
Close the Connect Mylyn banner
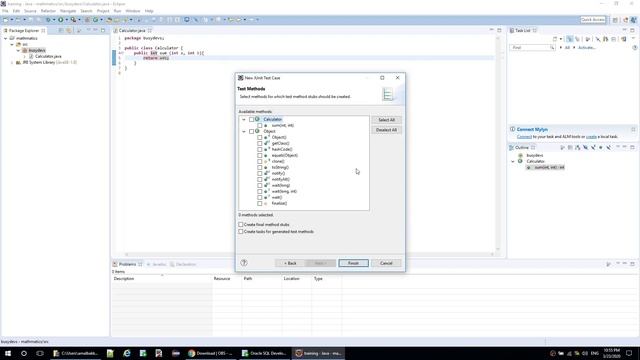pyautogui.click(x=633, y=129)
